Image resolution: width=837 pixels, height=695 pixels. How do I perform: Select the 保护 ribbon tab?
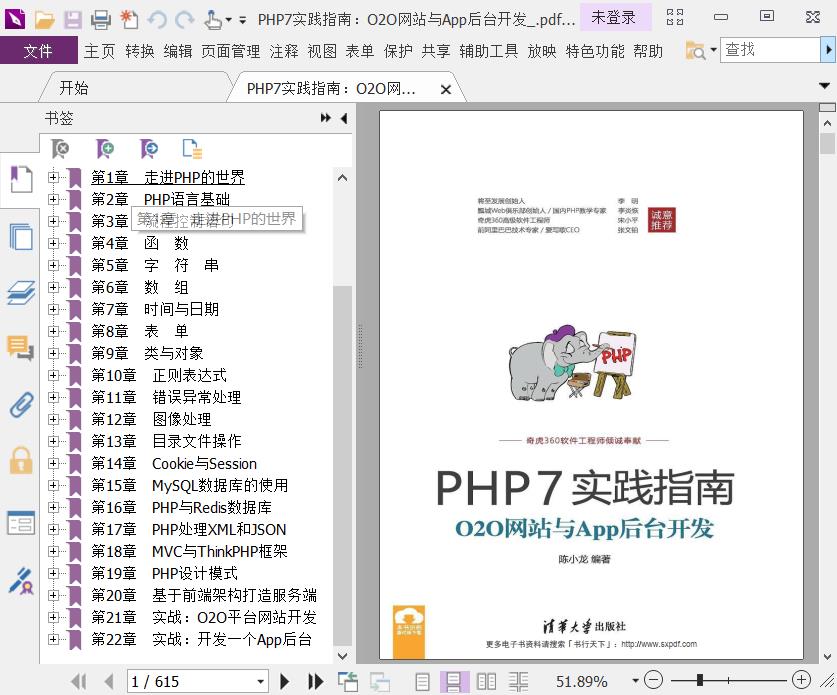398,51
